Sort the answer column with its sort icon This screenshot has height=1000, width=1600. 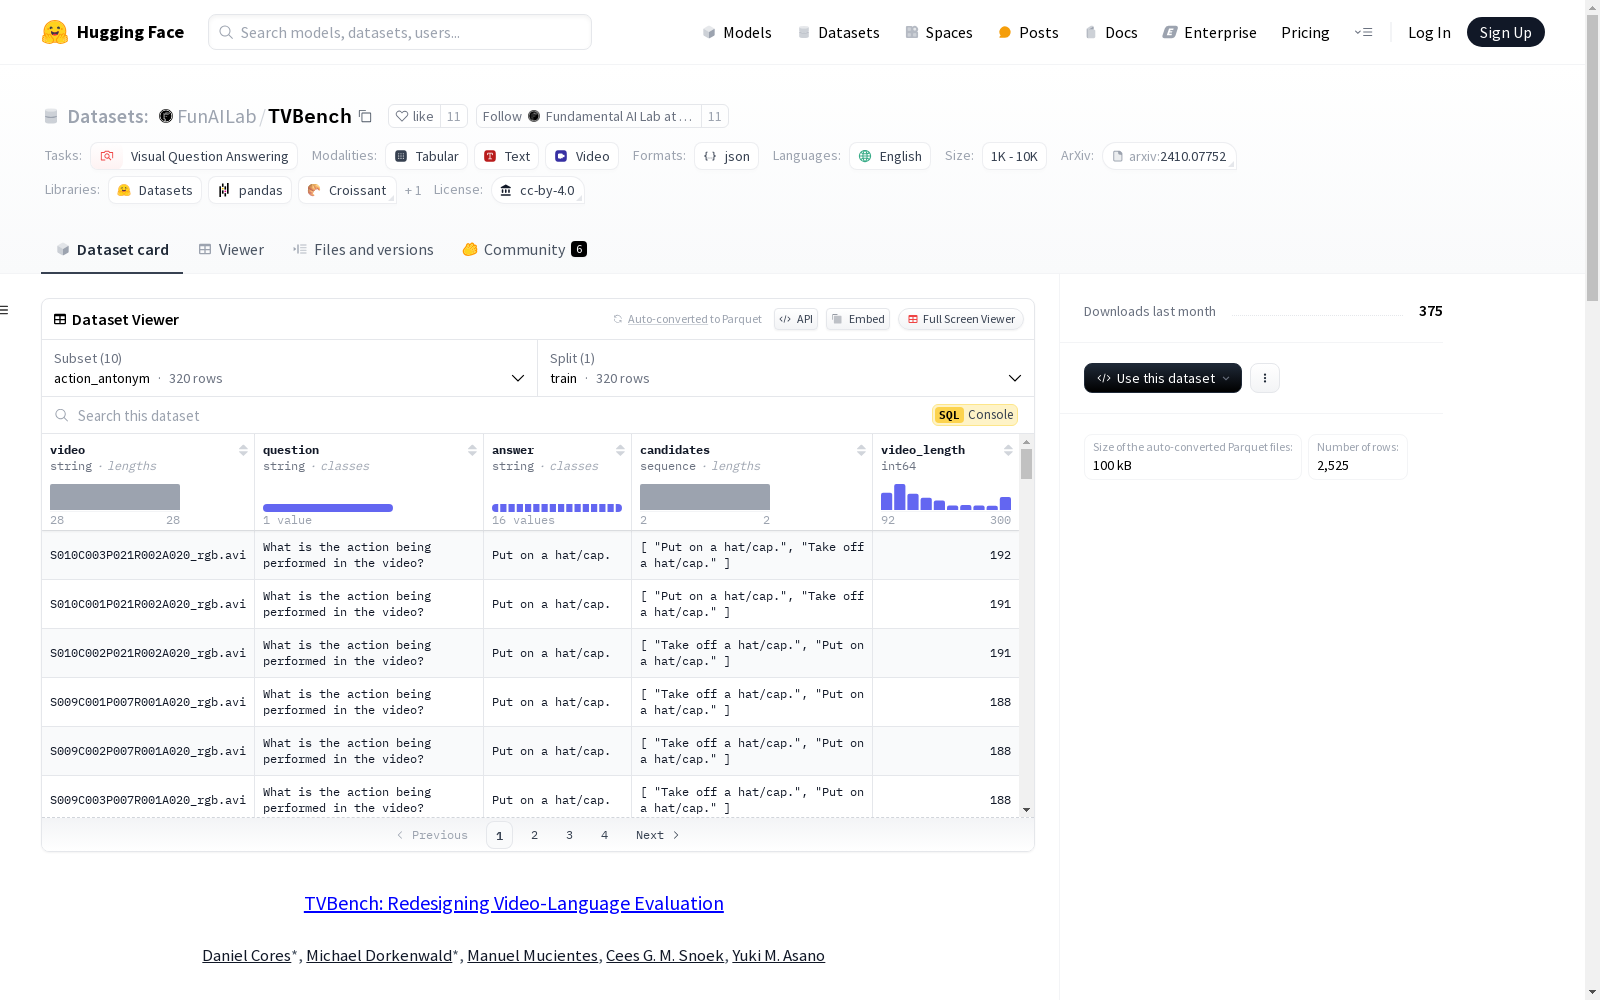pyautogui.click(x=620, y=451)
